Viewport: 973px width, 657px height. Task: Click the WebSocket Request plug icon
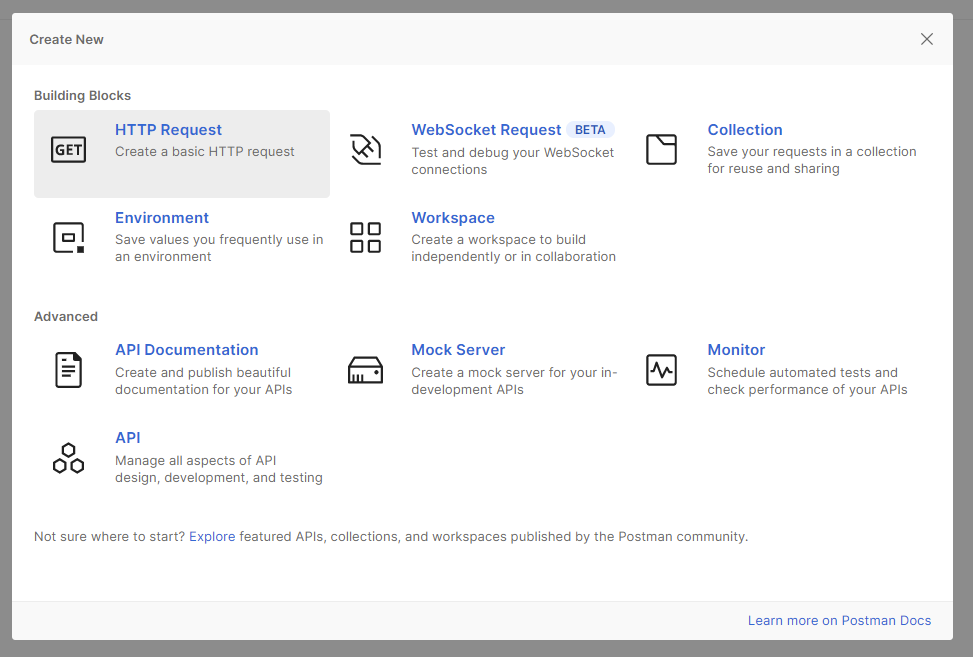[x=365, y=150]
